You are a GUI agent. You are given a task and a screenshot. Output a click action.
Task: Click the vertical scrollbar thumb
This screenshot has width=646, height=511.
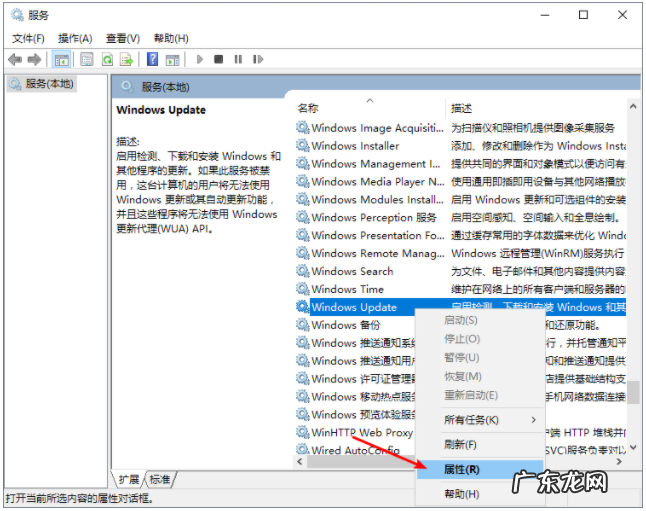pyautogui.click(x=633, y=393)
